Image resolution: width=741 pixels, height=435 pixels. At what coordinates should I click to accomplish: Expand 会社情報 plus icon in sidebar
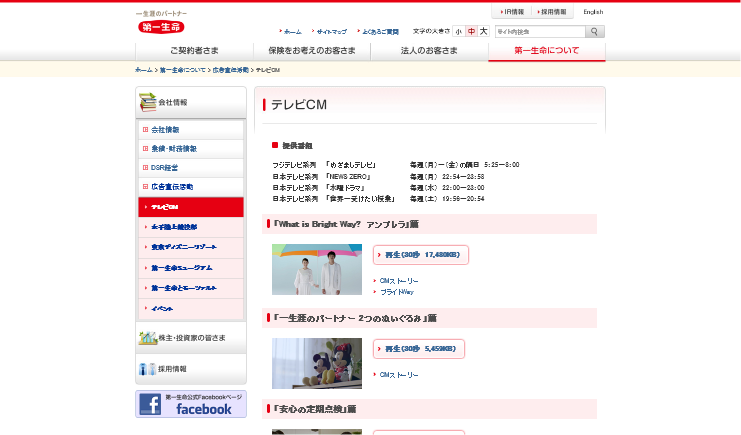click(146, 130)
